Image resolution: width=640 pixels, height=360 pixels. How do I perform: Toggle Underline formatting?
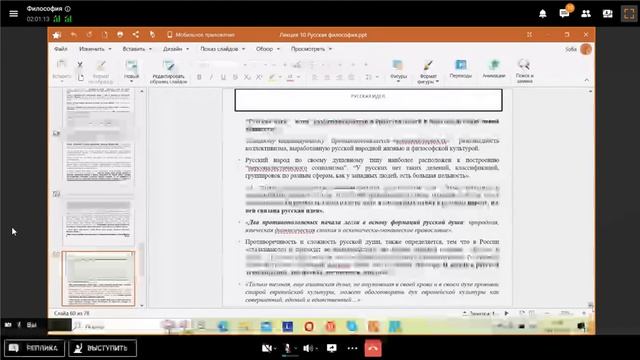click(x=223, y=77)
